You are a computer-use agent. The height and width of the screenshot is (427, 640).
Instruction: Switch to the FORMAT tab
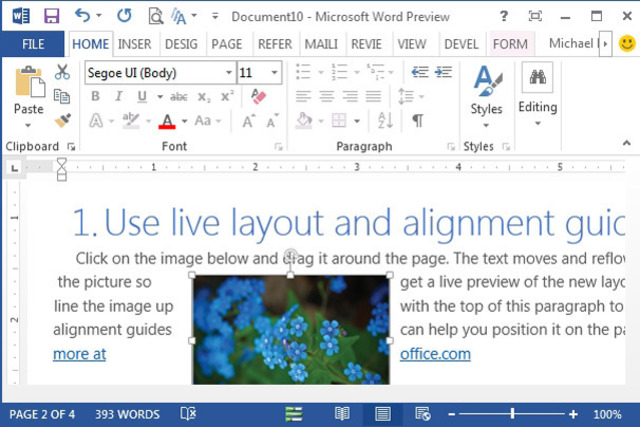pyautogui.click(x=510, y=44)
